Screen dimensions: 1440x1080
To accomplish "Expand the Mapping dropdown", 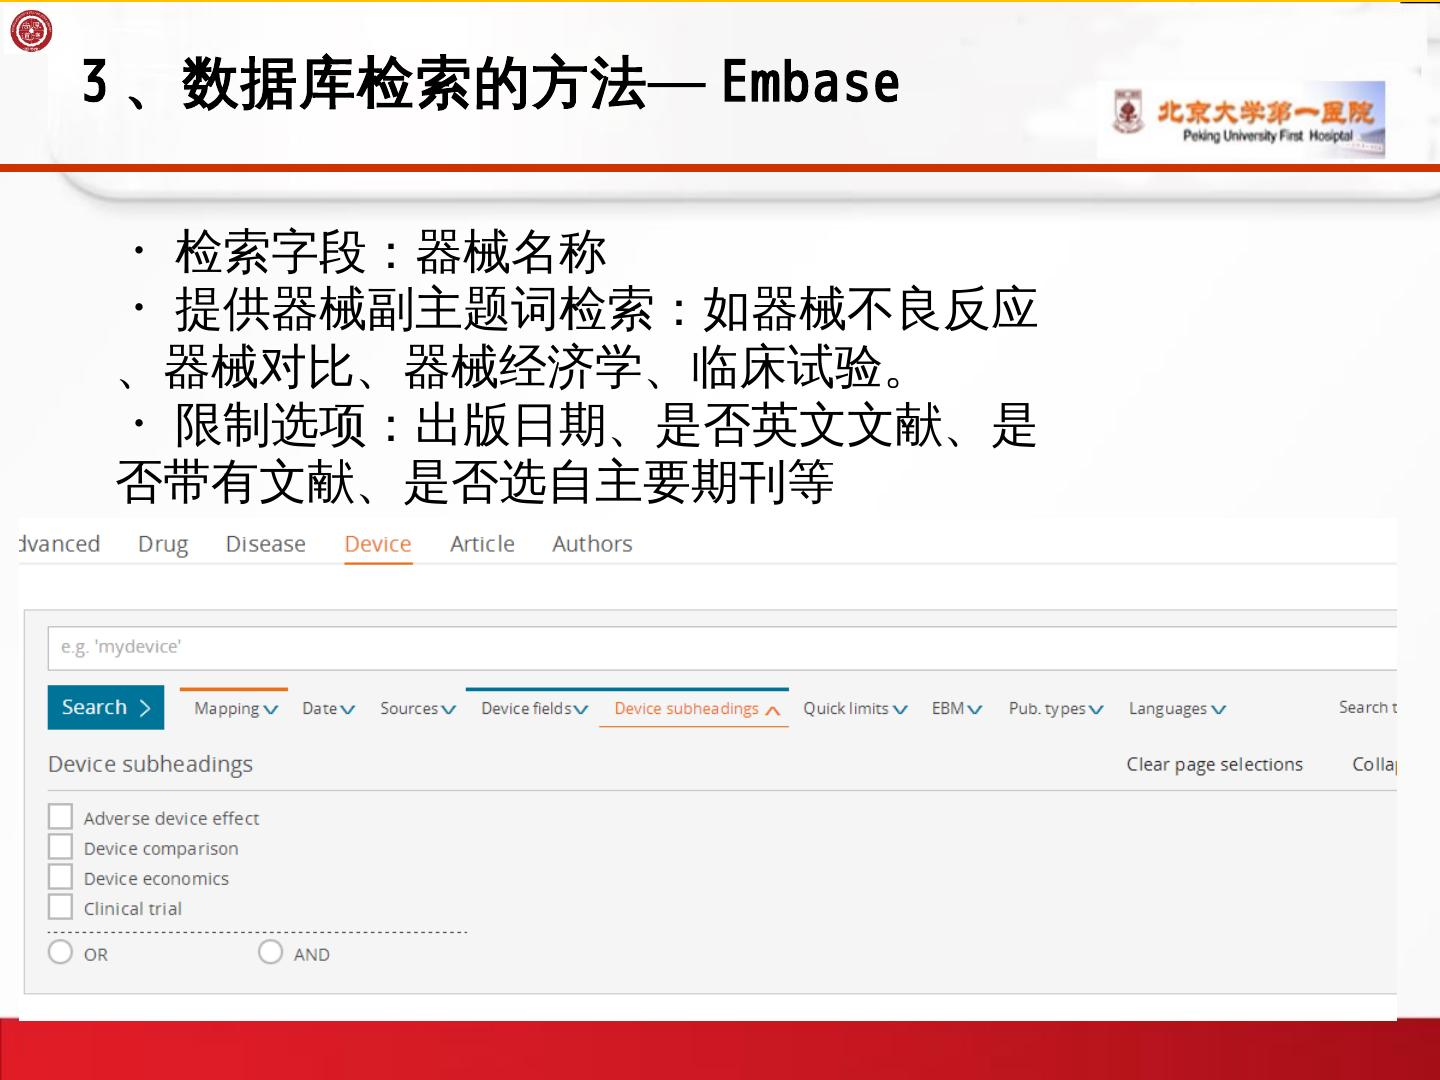I will point(236,709).
